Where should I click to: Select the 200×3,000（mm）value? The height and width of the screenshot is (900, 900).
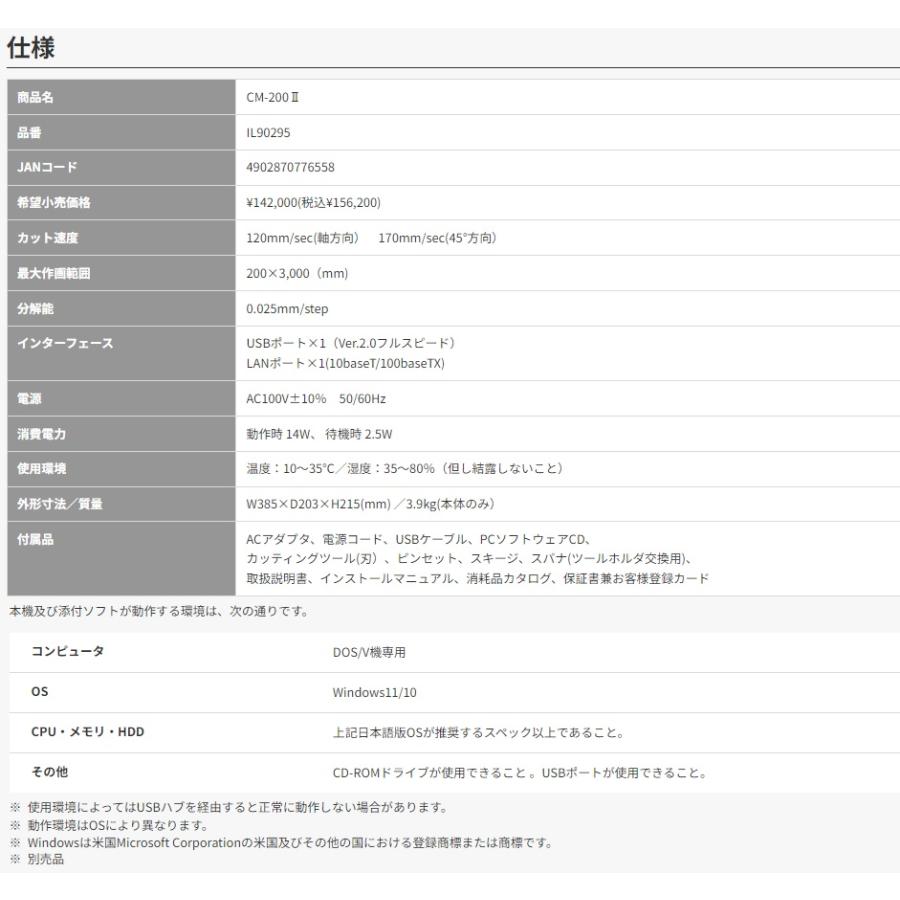click(297, 273)
